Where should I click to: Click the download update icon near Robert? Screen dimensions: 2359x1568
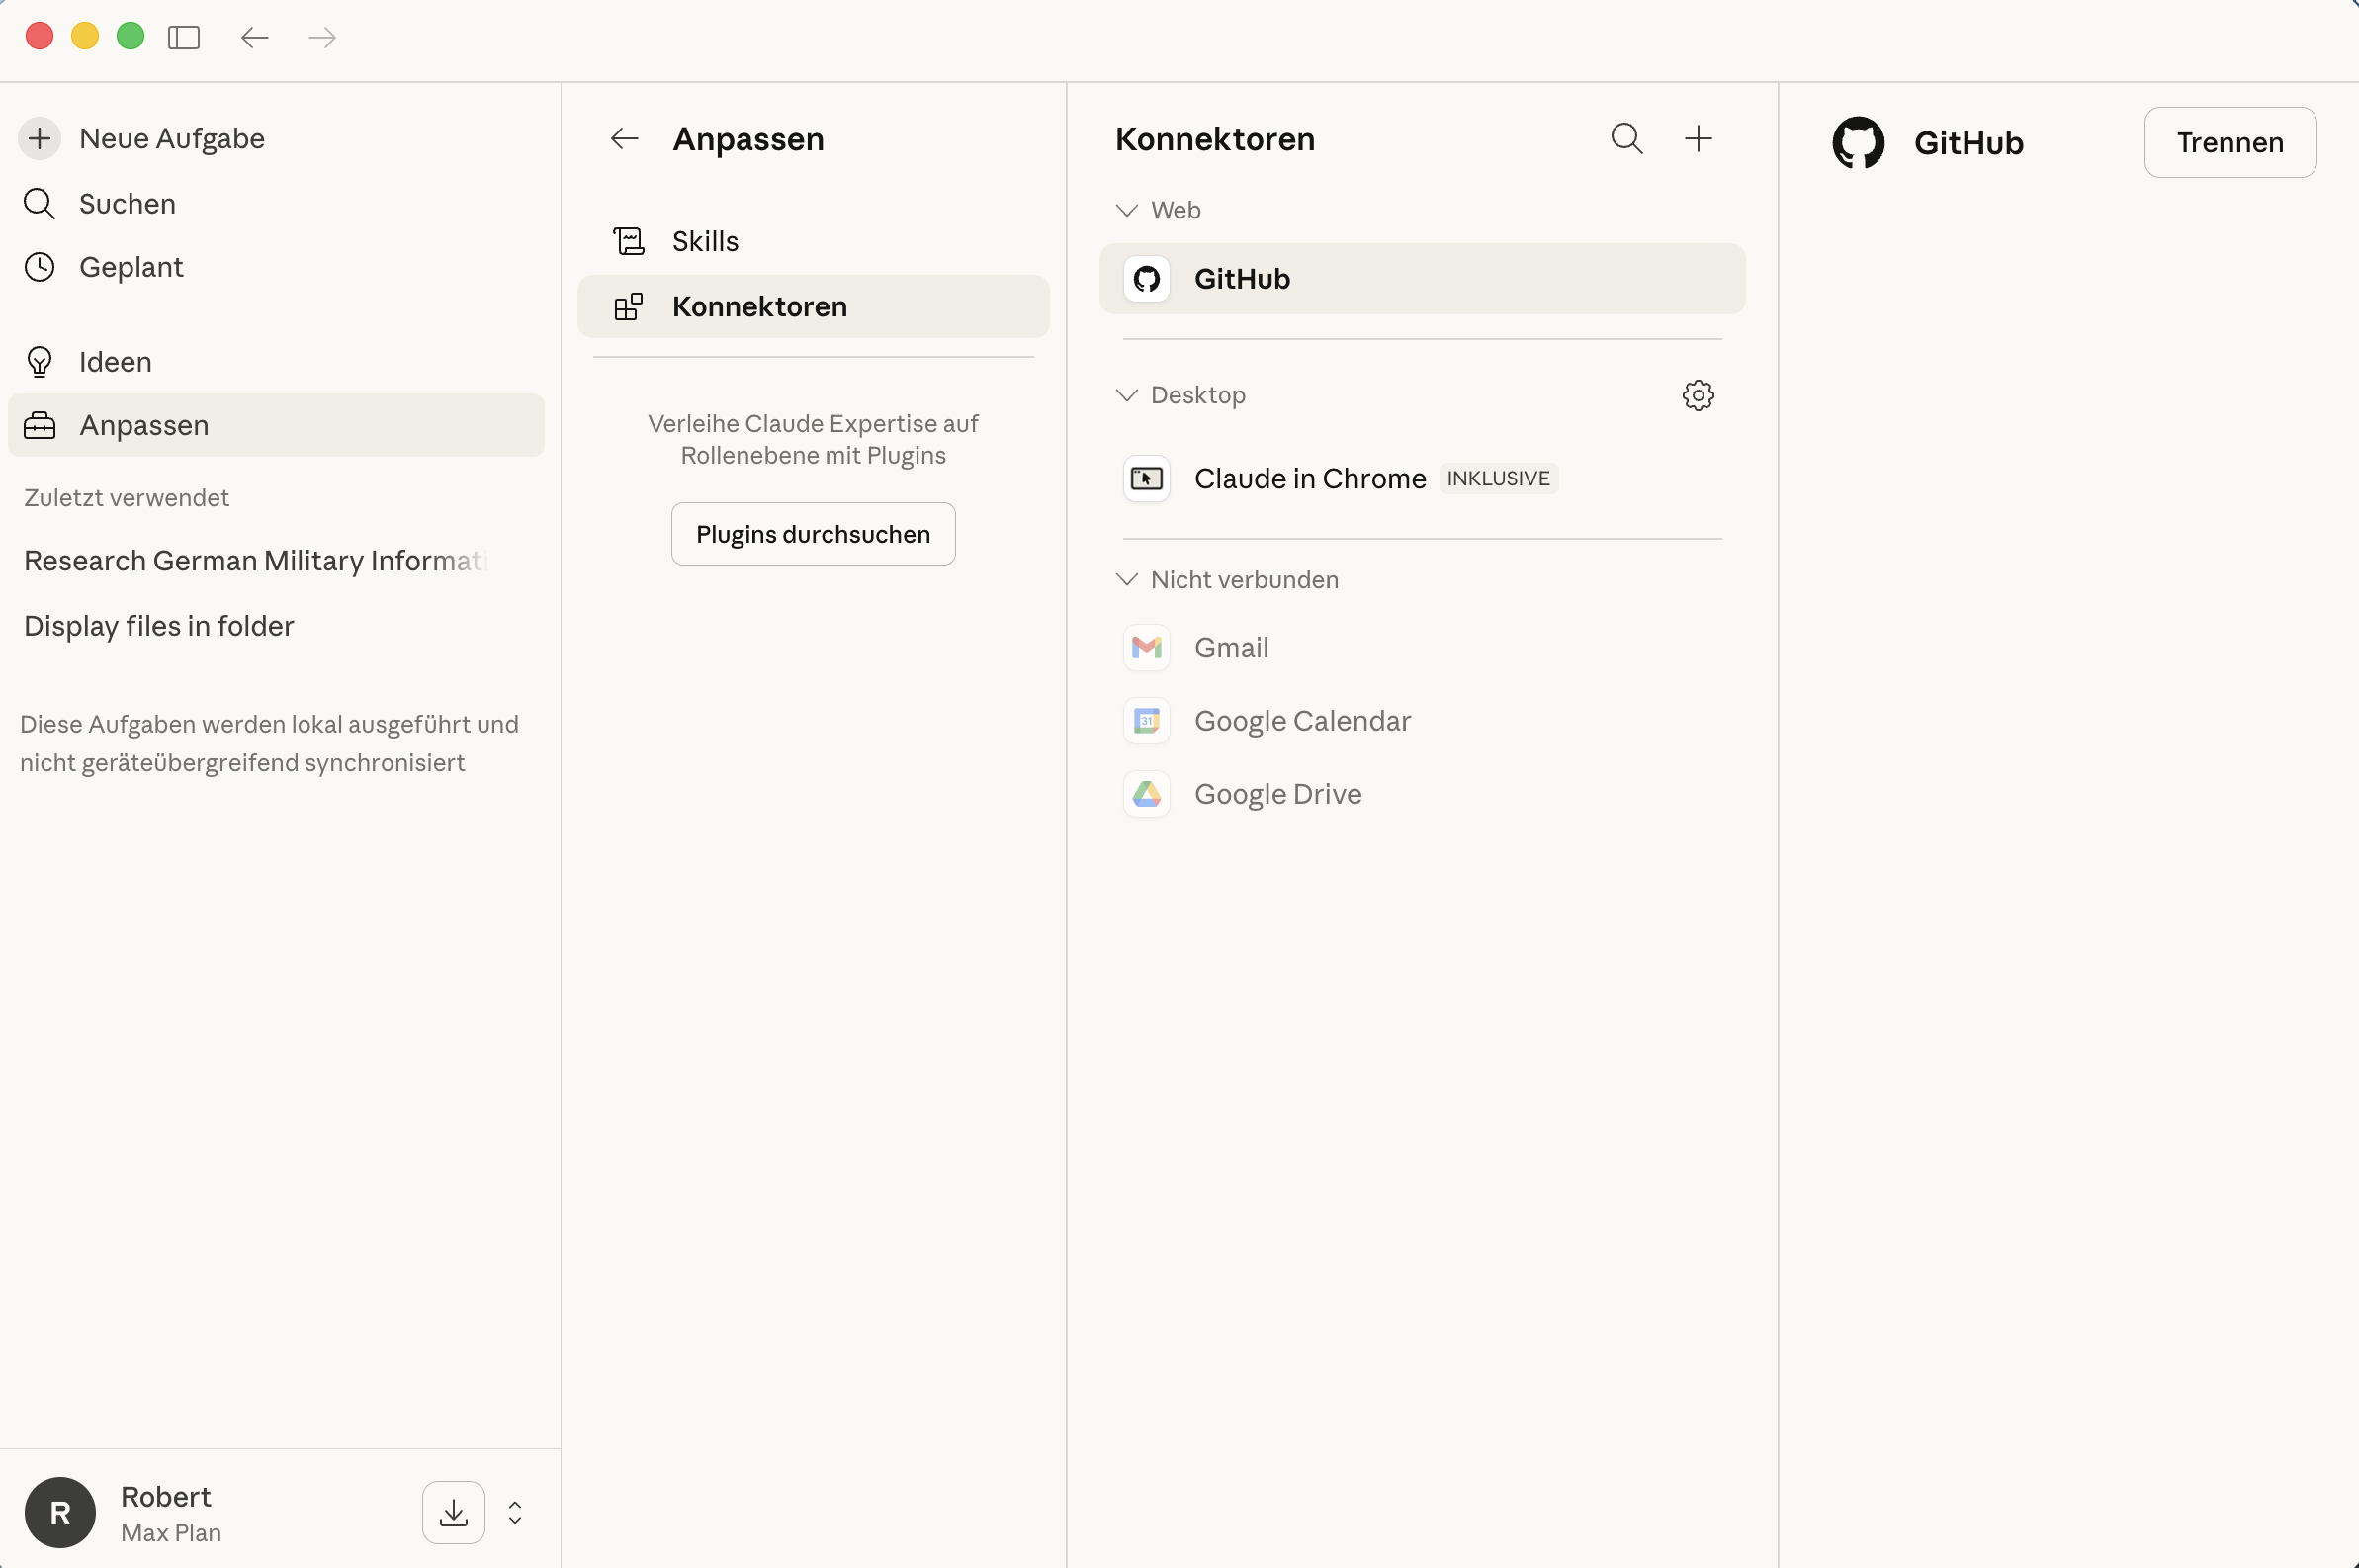[x=453, y=1512]
